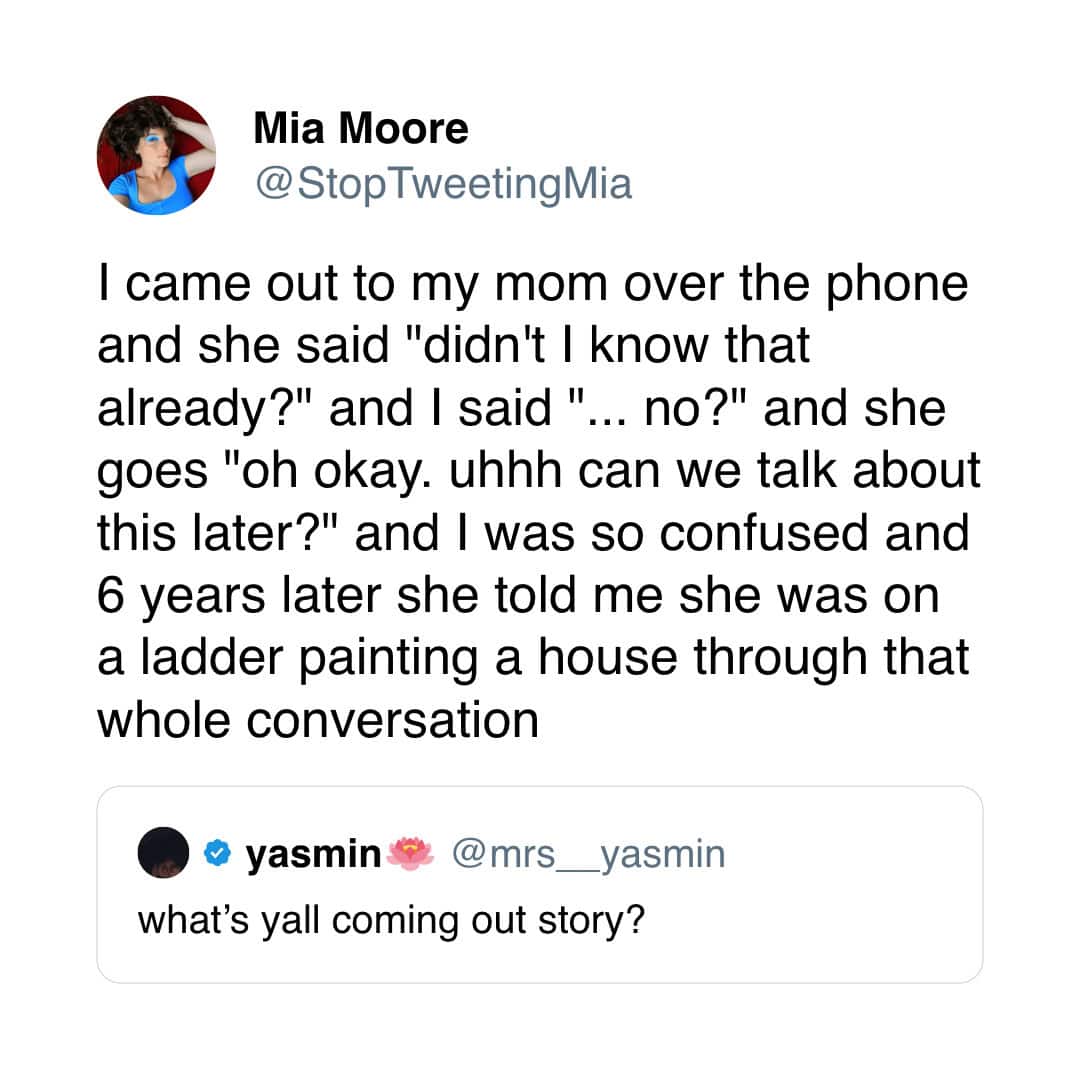Click the word "confused" in the tweet
1080x1080 pixels.
point(764,533)
